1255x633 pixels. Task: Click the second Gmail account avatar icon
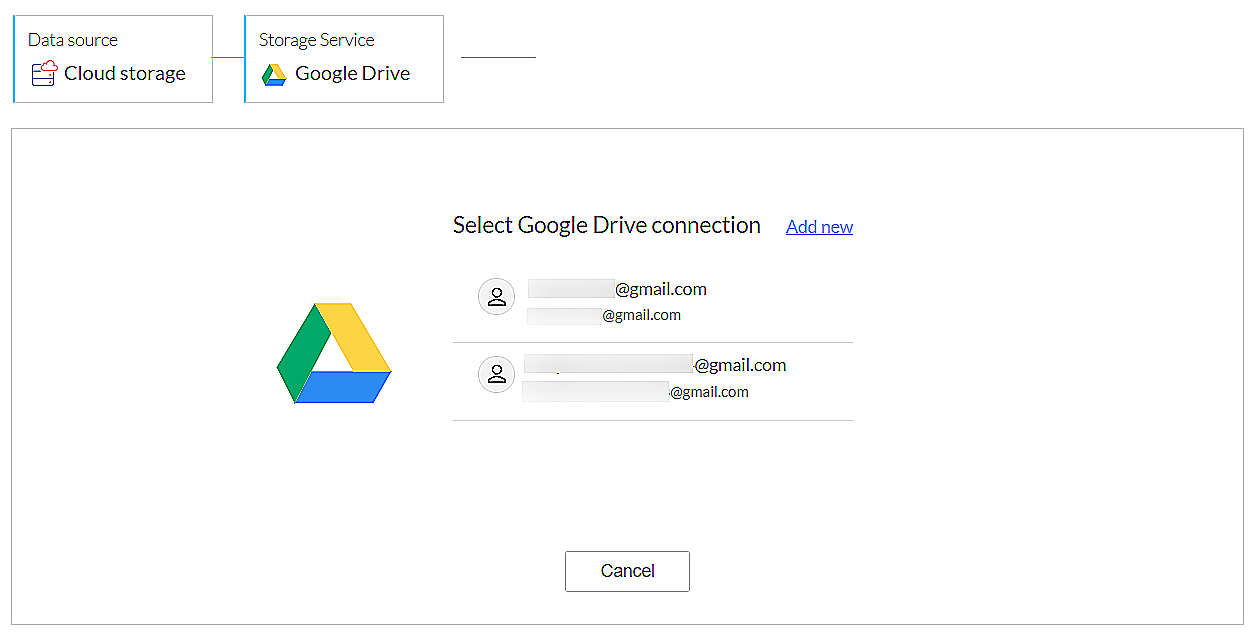496,375
